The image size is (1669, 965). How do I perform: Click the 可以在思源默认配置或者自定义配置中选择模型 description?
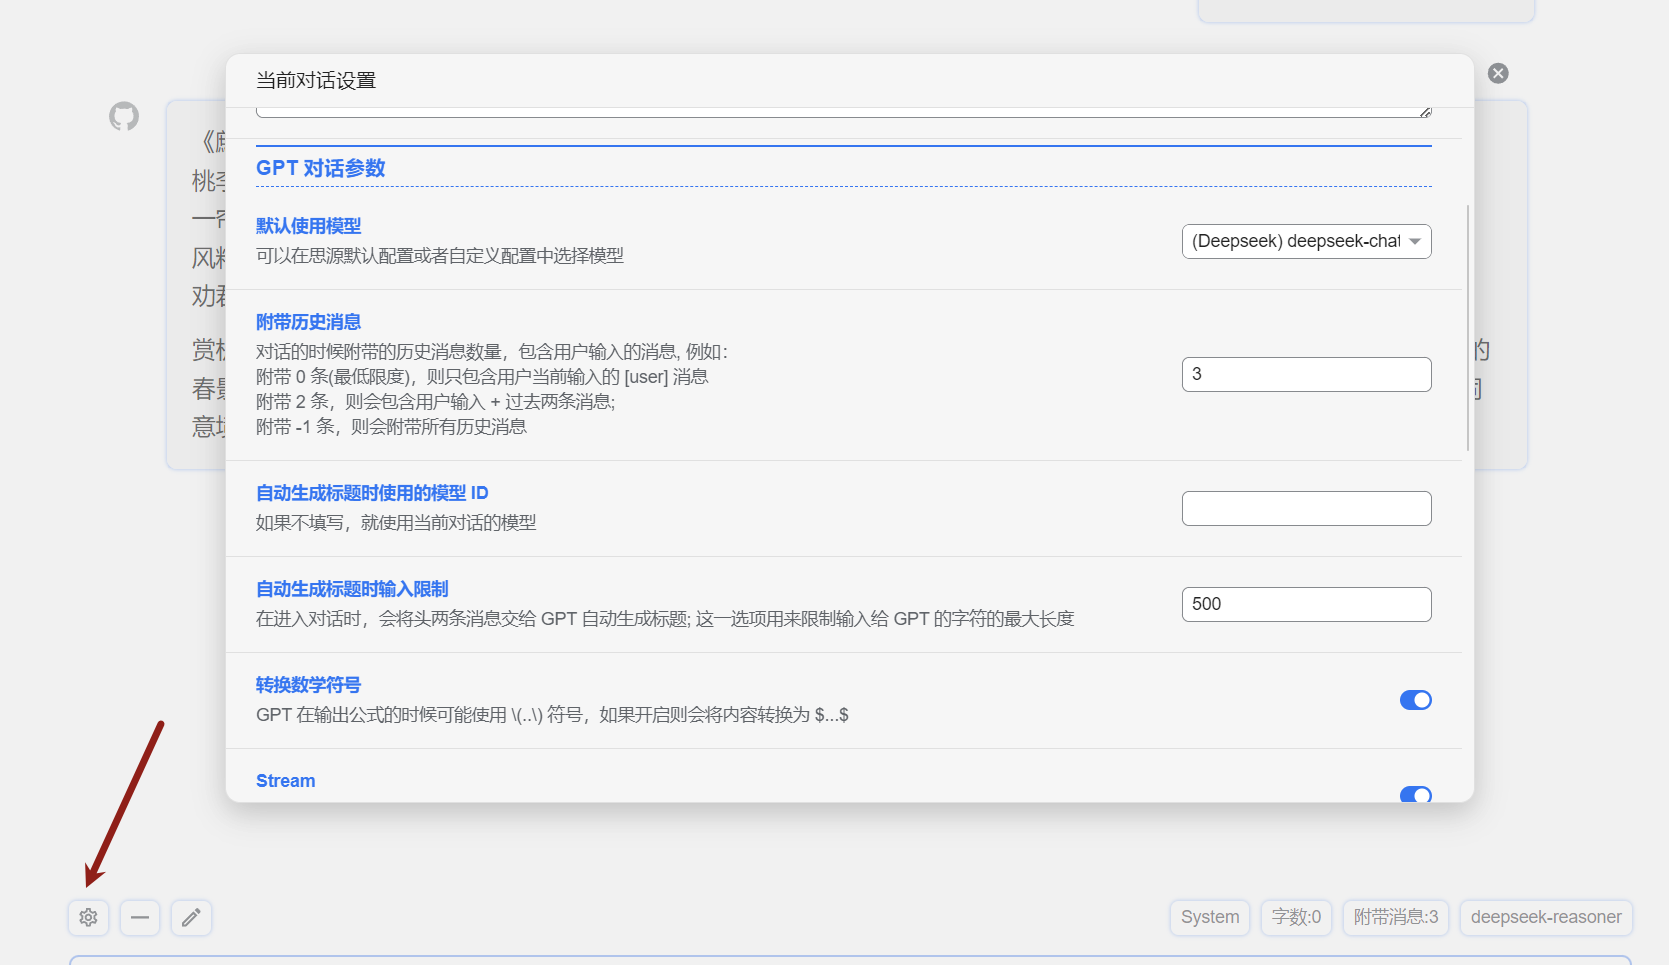pos(440,256)
